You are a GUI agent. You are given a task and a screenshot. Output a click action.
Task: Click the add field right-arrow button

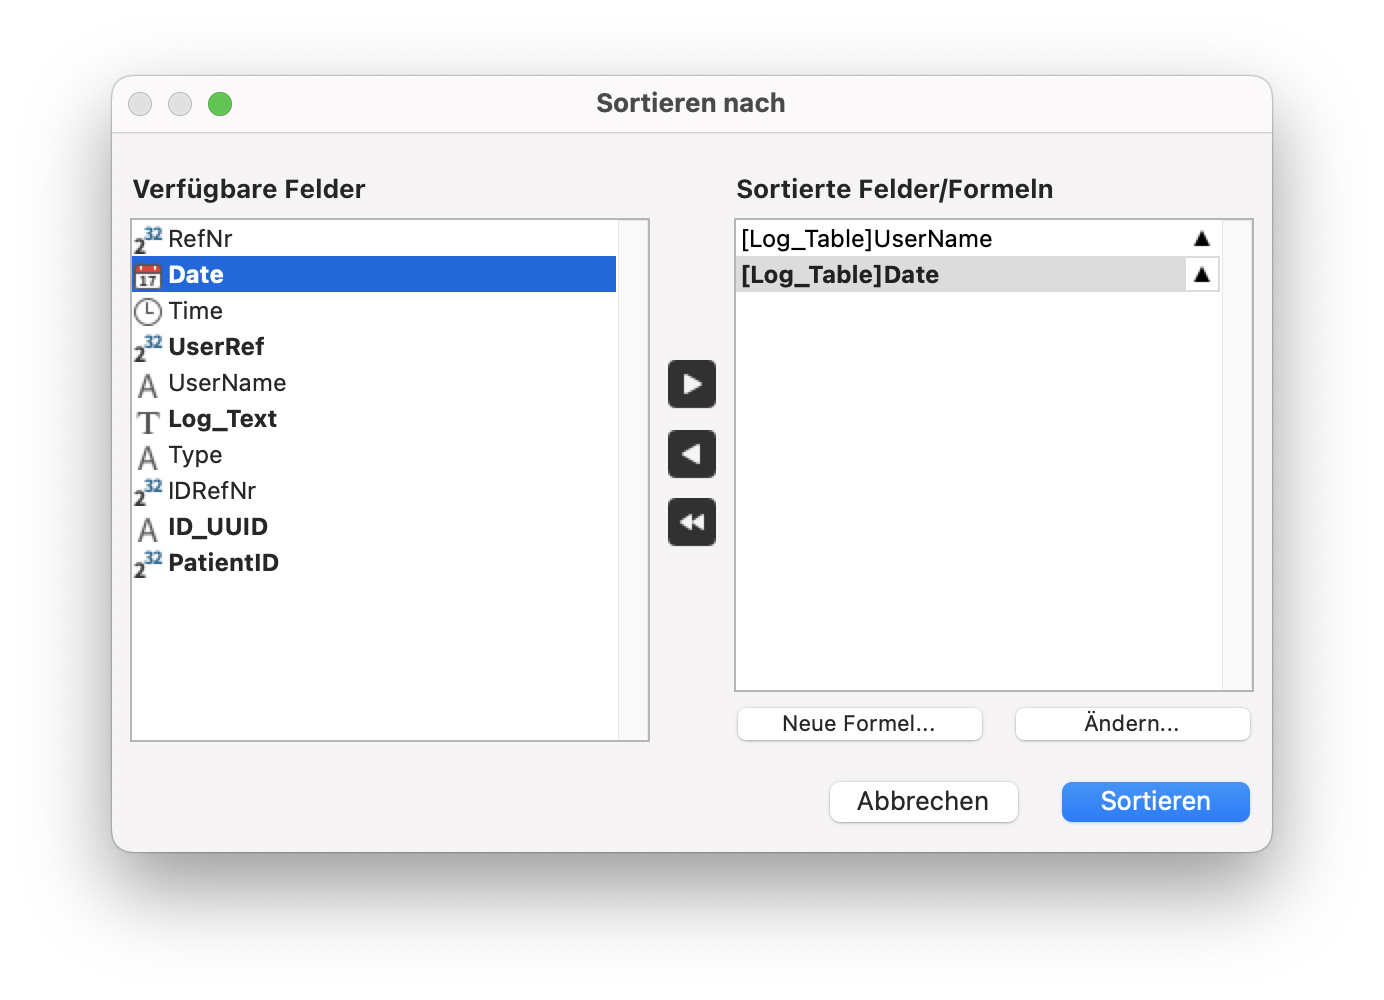pyautogui.click(x=692, y=384)
